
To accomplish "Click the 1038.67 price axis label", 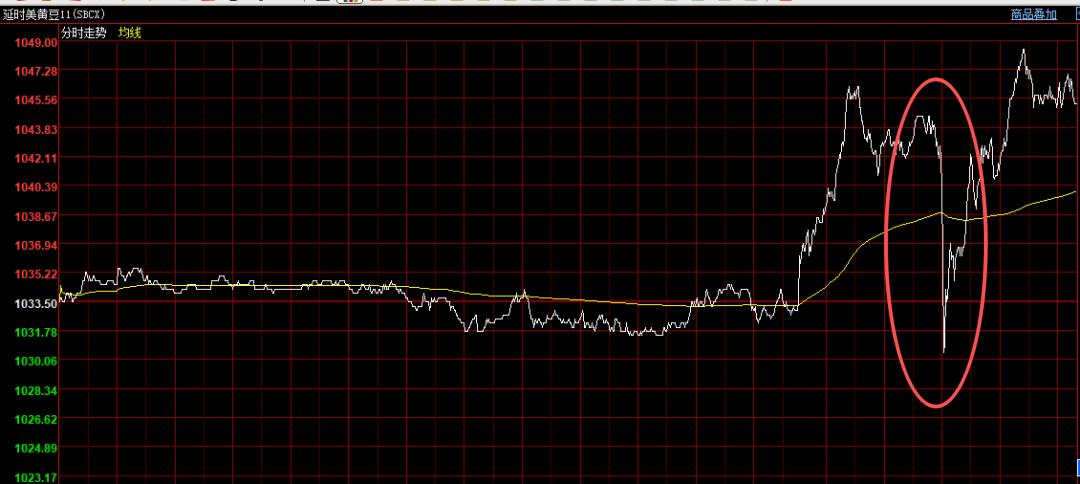I will tap(36, 216).
